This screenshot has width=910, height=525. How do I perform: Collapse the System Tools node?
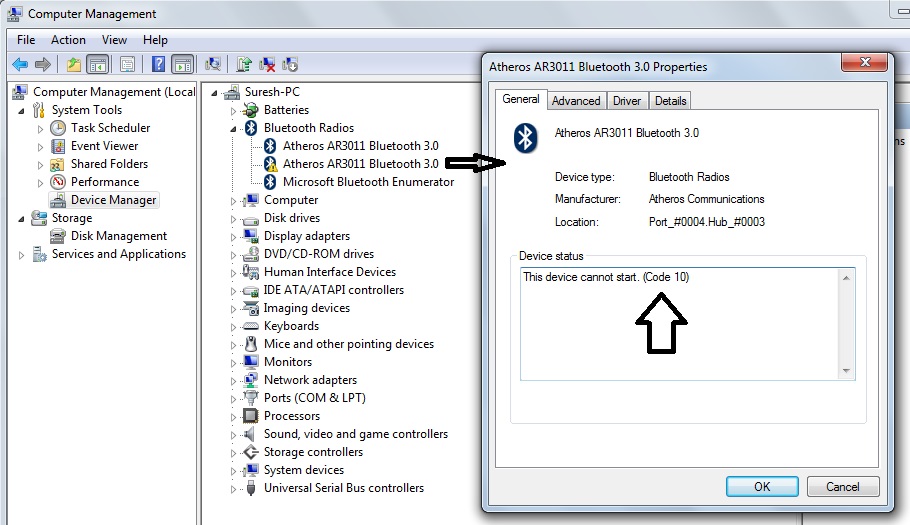21,110
